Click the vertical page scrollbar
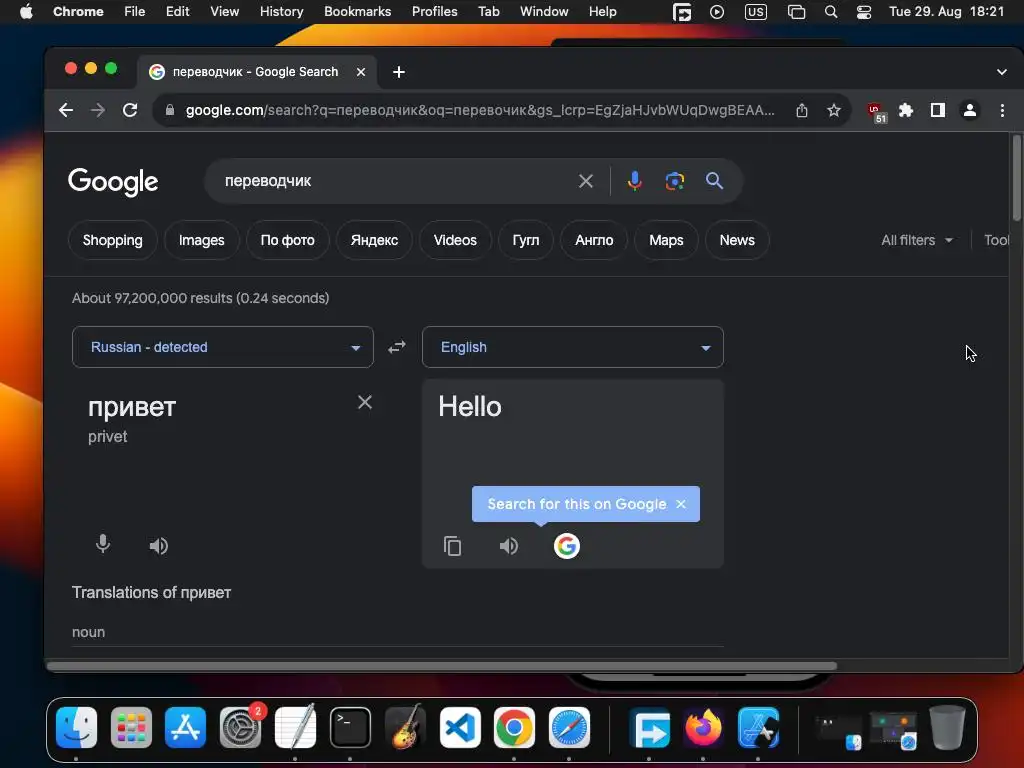Screen dimensions: 1024x768 pos(1016,178)
